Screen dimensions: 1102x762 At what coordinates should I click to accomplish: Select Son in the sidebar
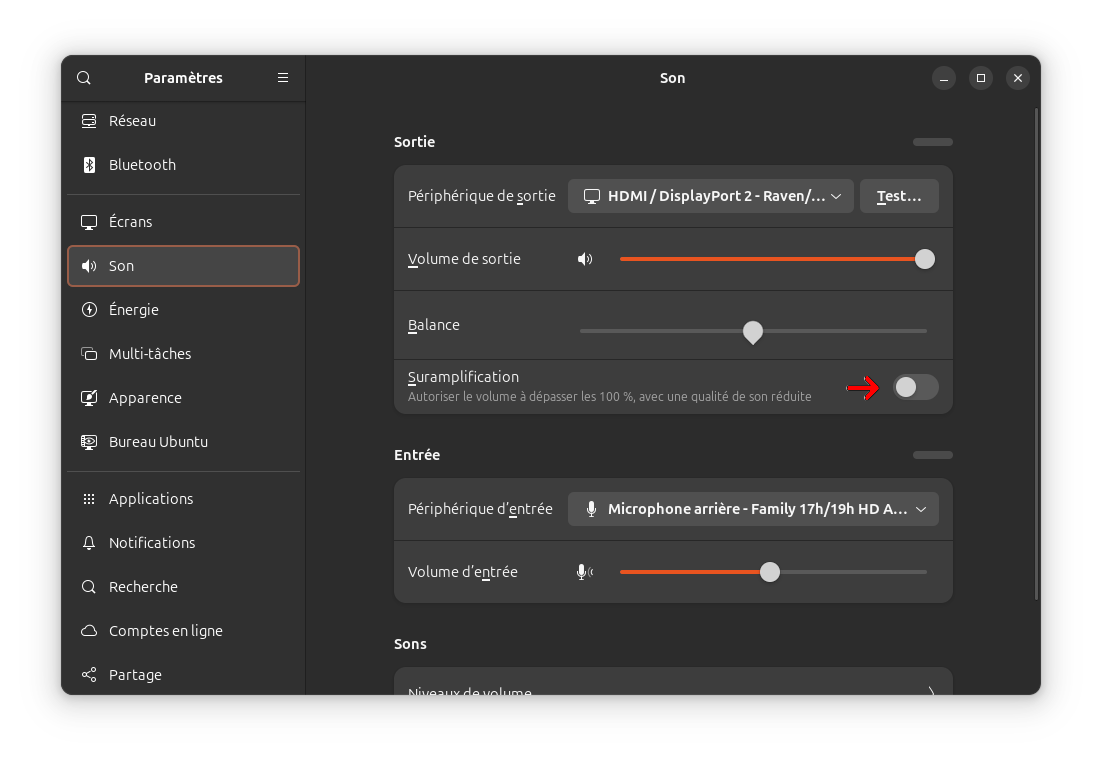point(183,266)
